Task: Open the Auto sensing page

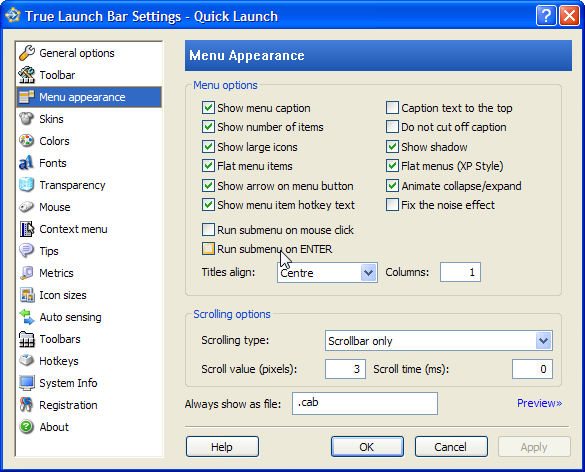Action: 89,317
